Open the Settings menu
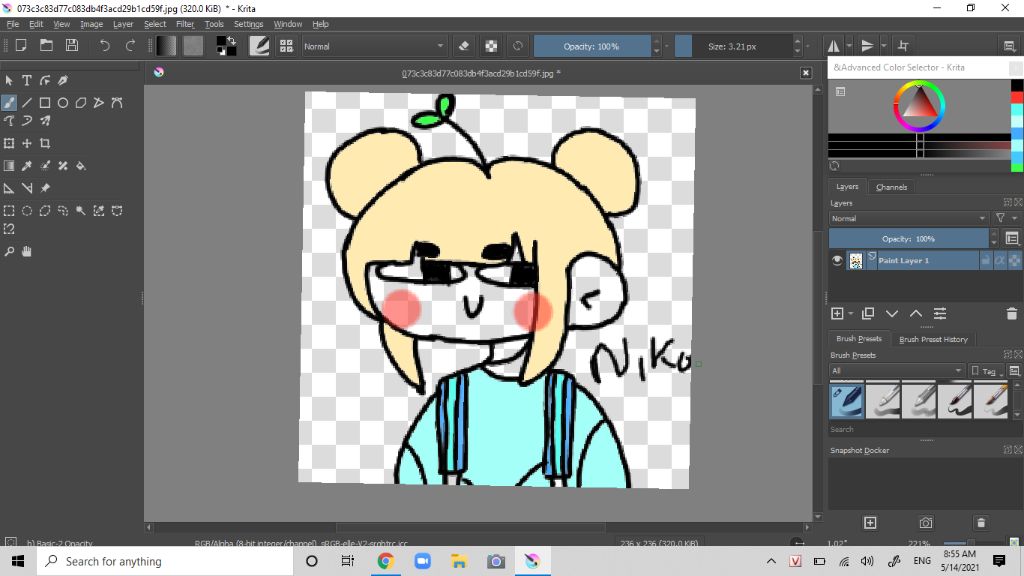 [x=248, y=24]
